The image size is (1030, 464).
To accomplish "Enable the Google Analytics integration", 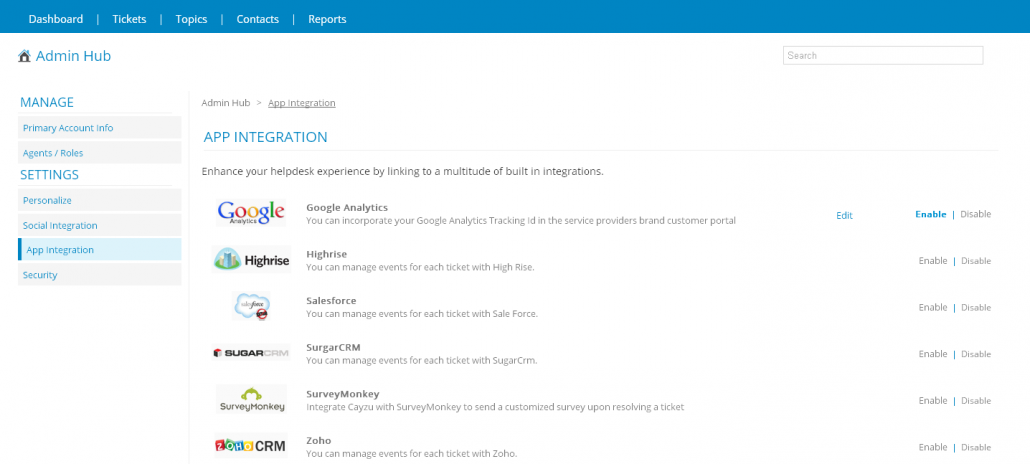I will pyautogui.click(x=931, y=214).
